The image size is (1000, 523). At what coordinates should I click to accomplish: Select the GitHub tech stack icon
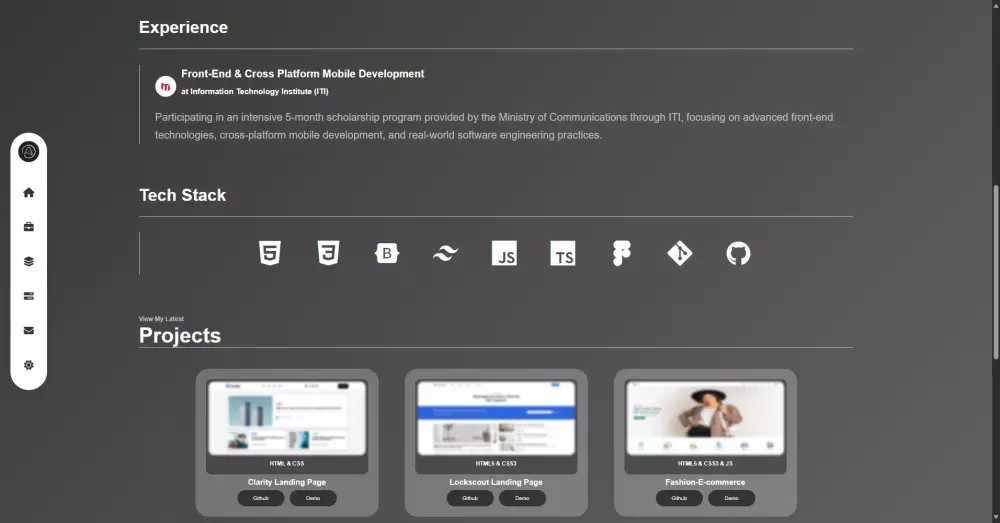(x=739, y=253)
